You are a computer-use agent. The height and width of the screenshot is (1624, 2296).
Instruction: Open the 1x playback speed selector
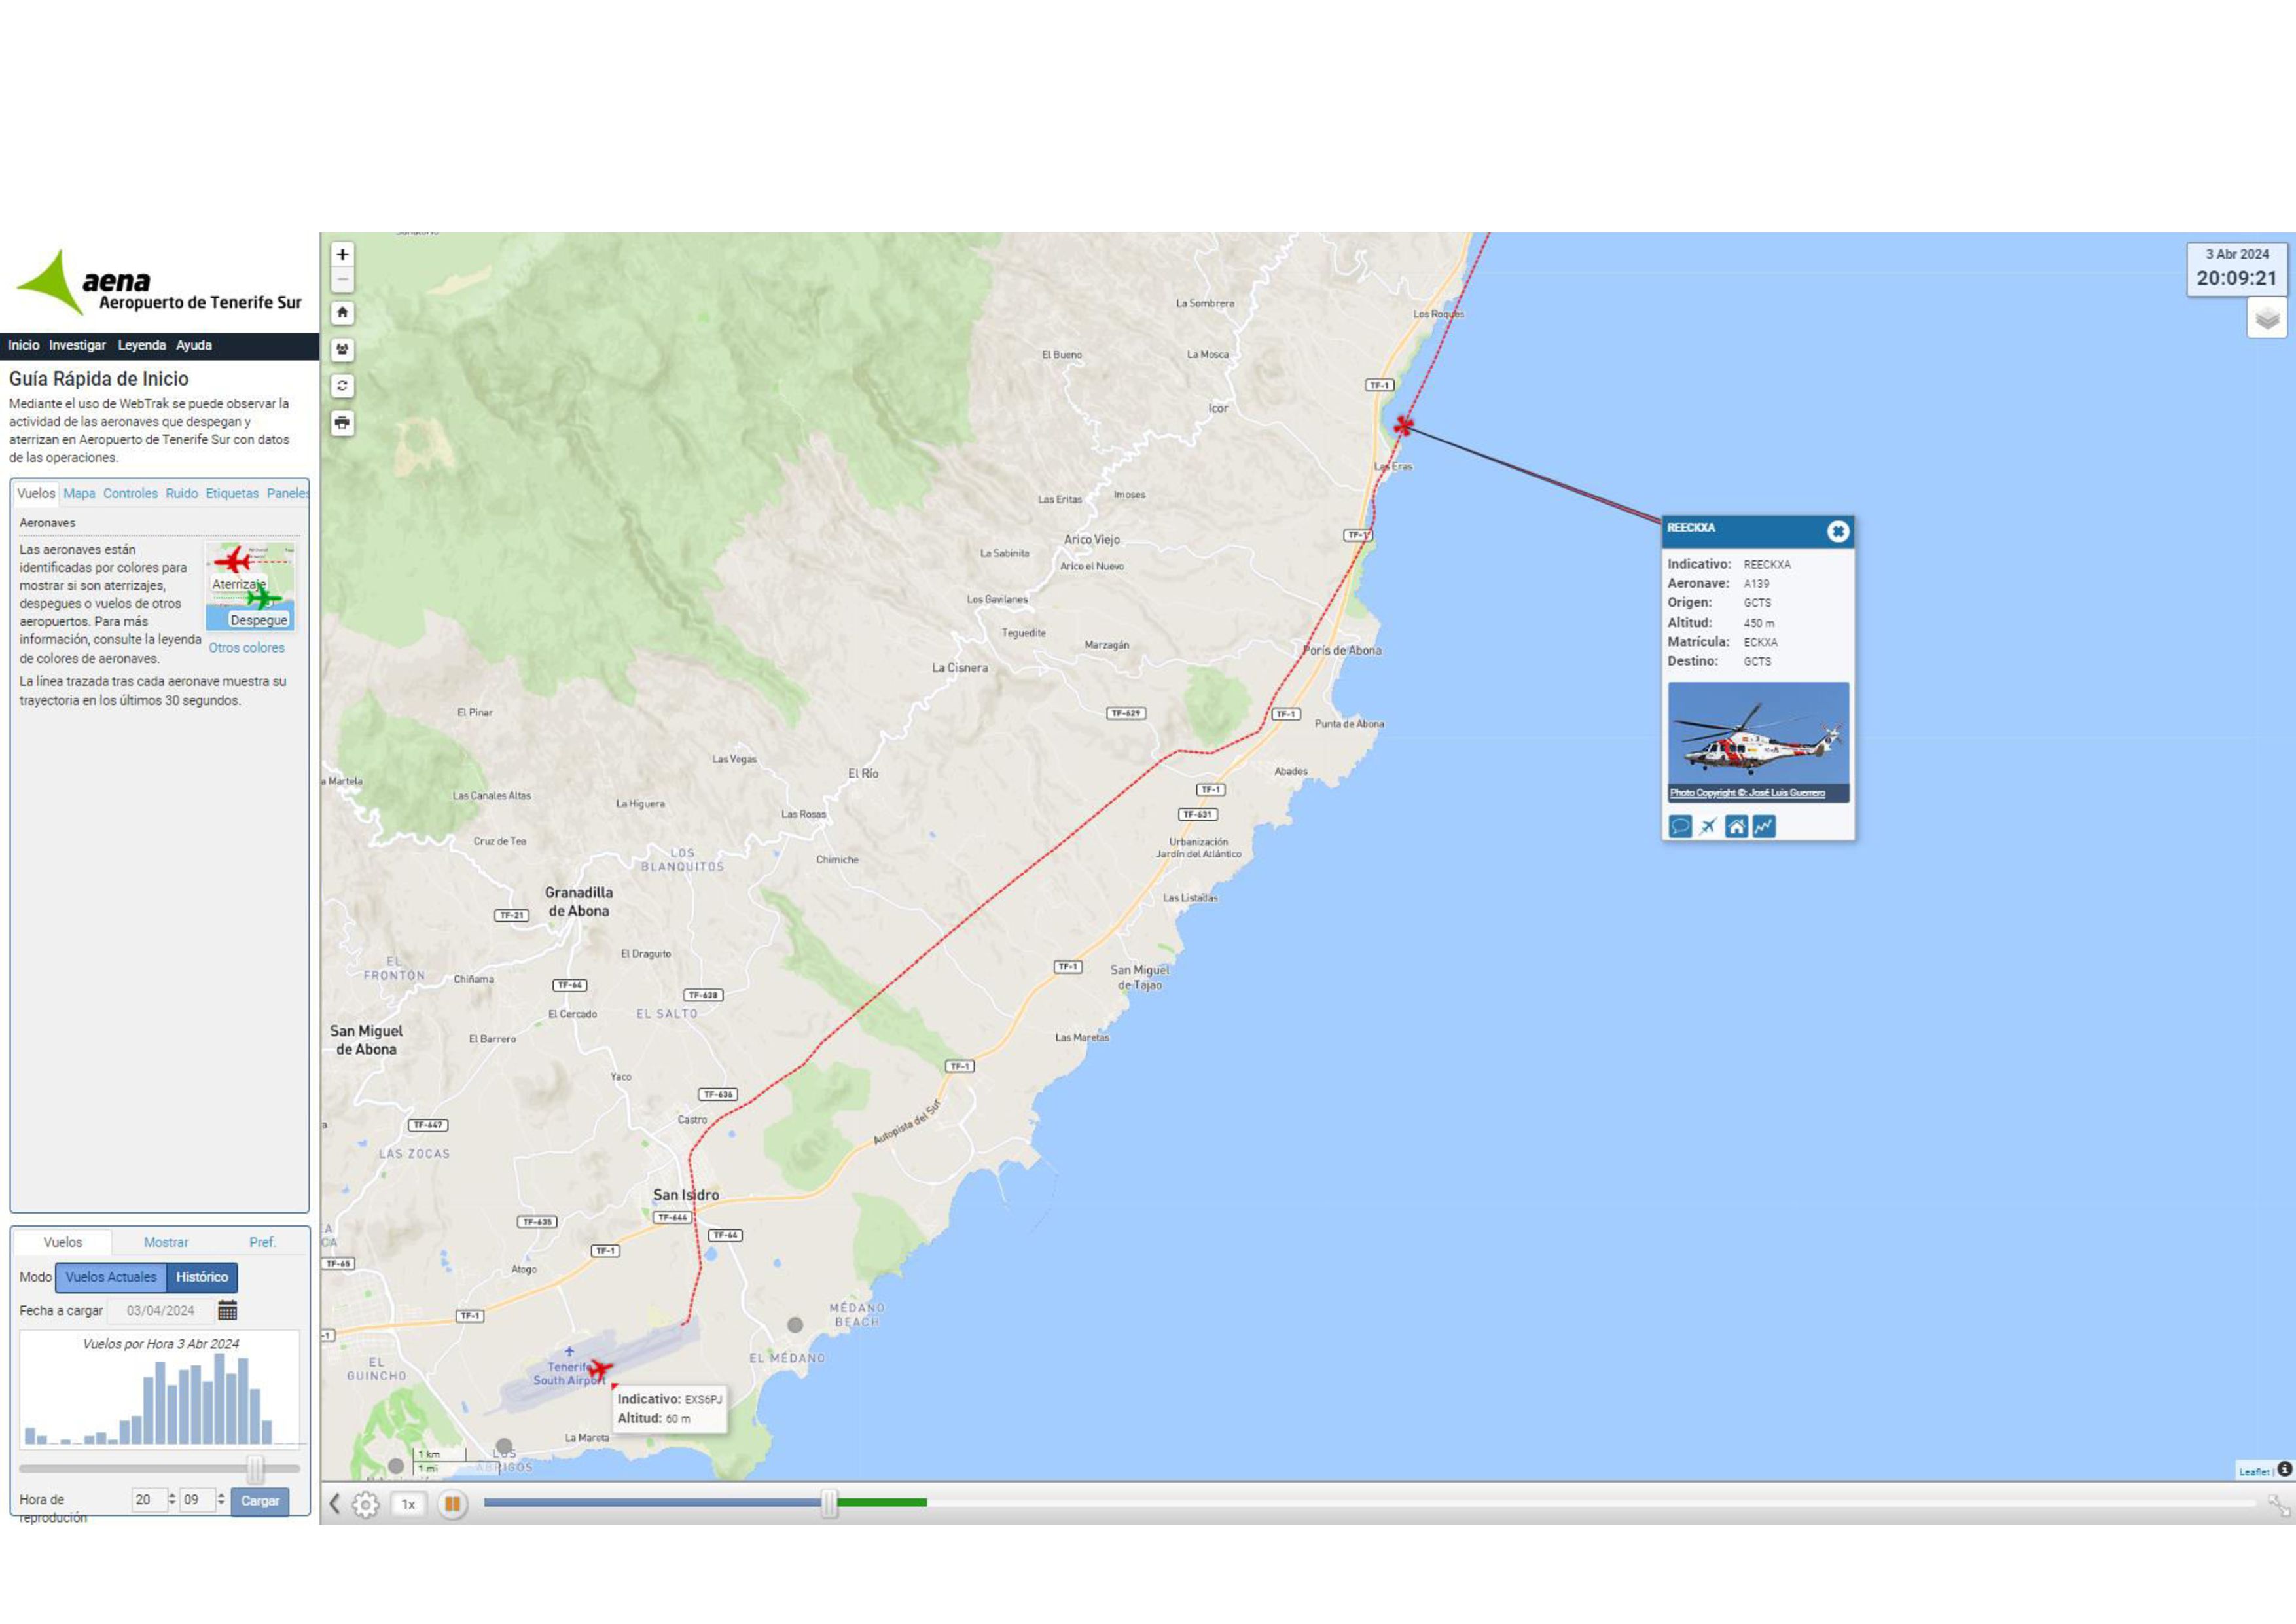click(408, 1504)
